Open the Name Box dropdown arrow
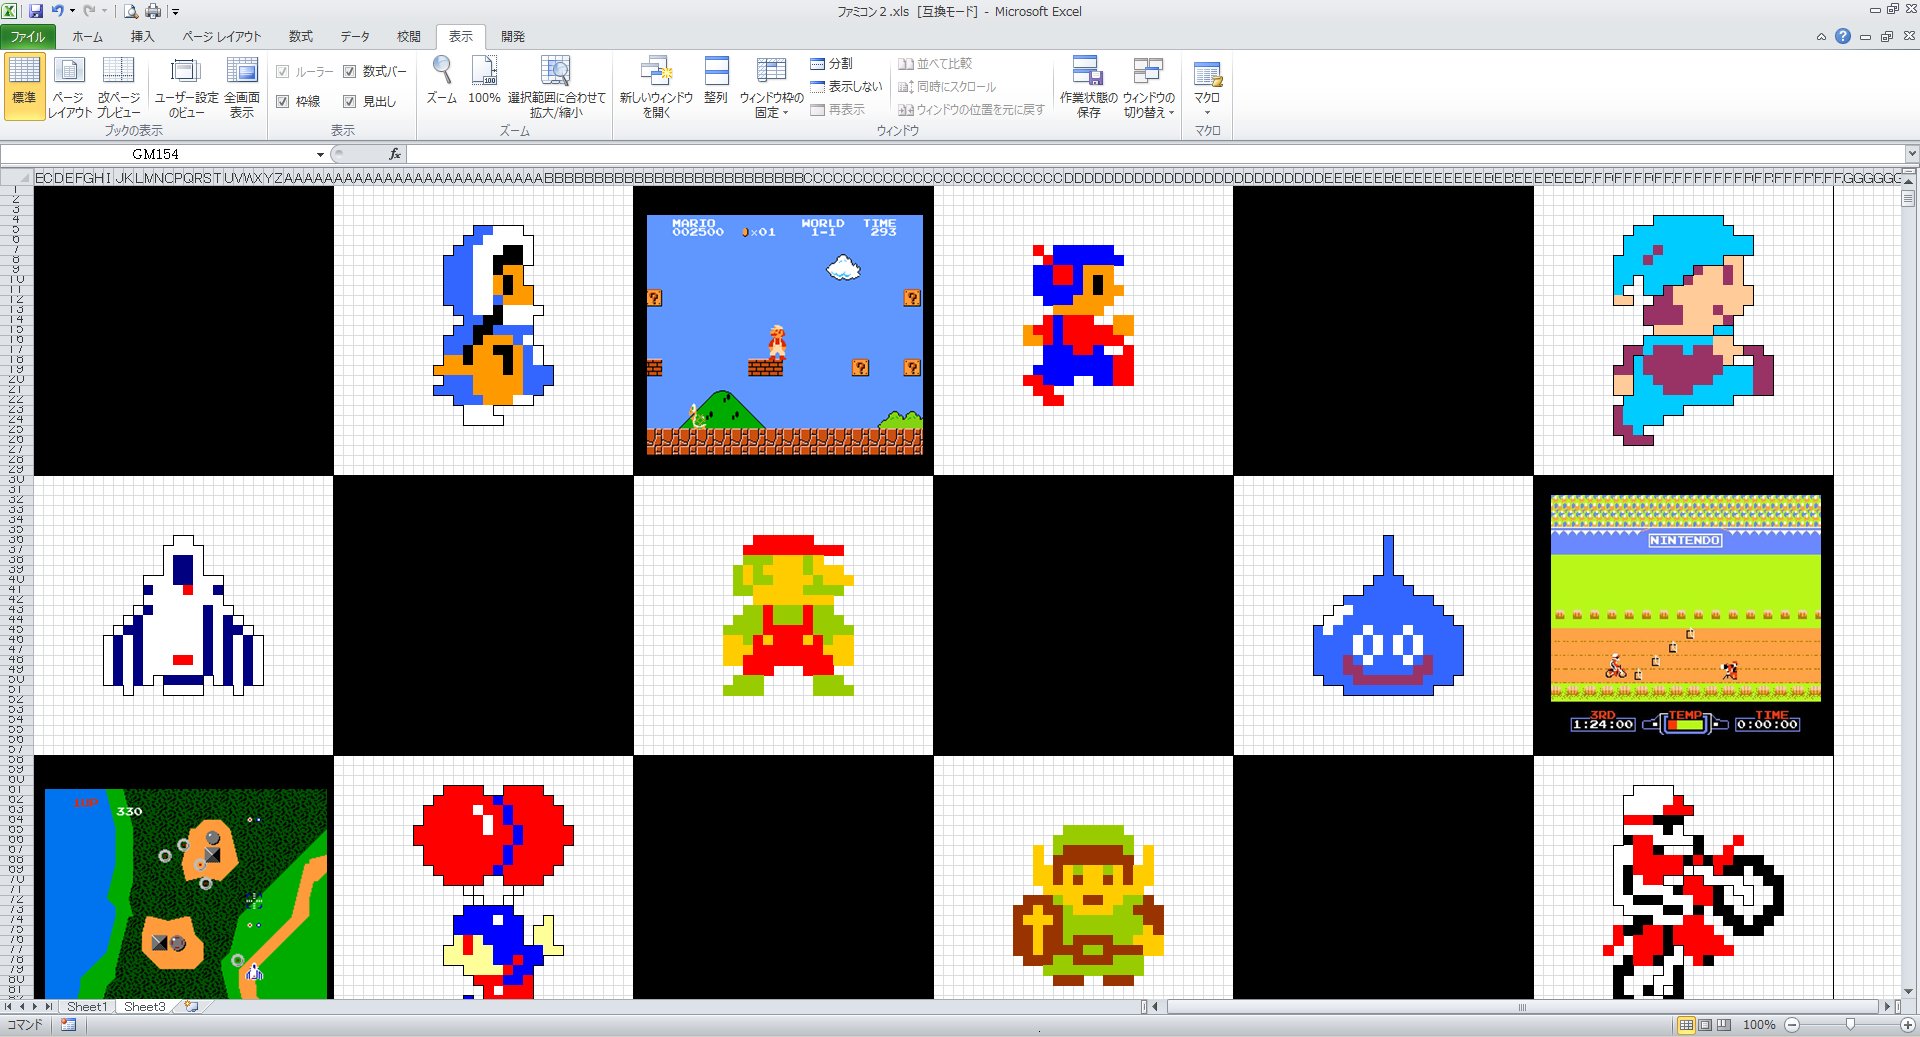 [320, 154]
